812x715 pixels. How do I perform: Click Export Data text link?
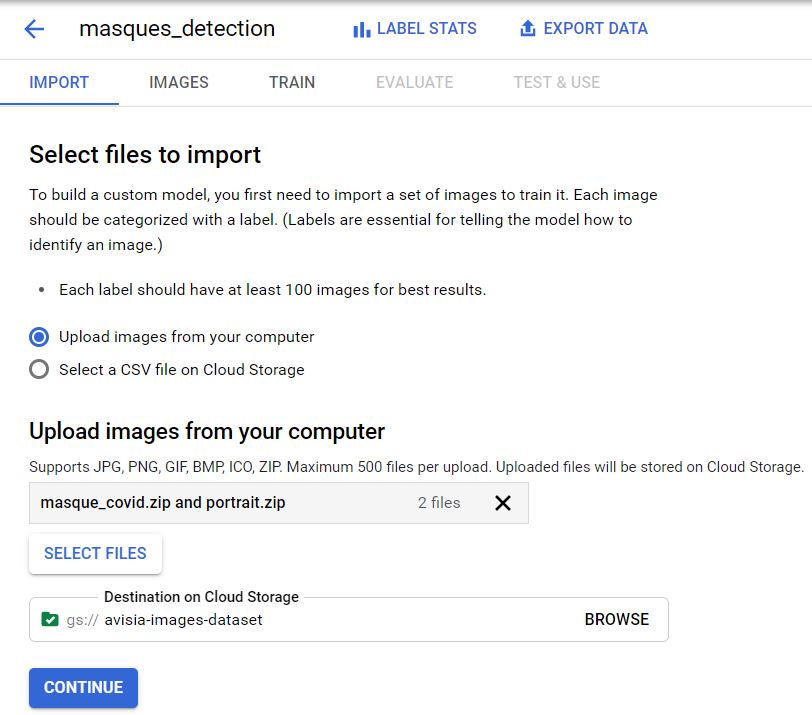point(595,29)
